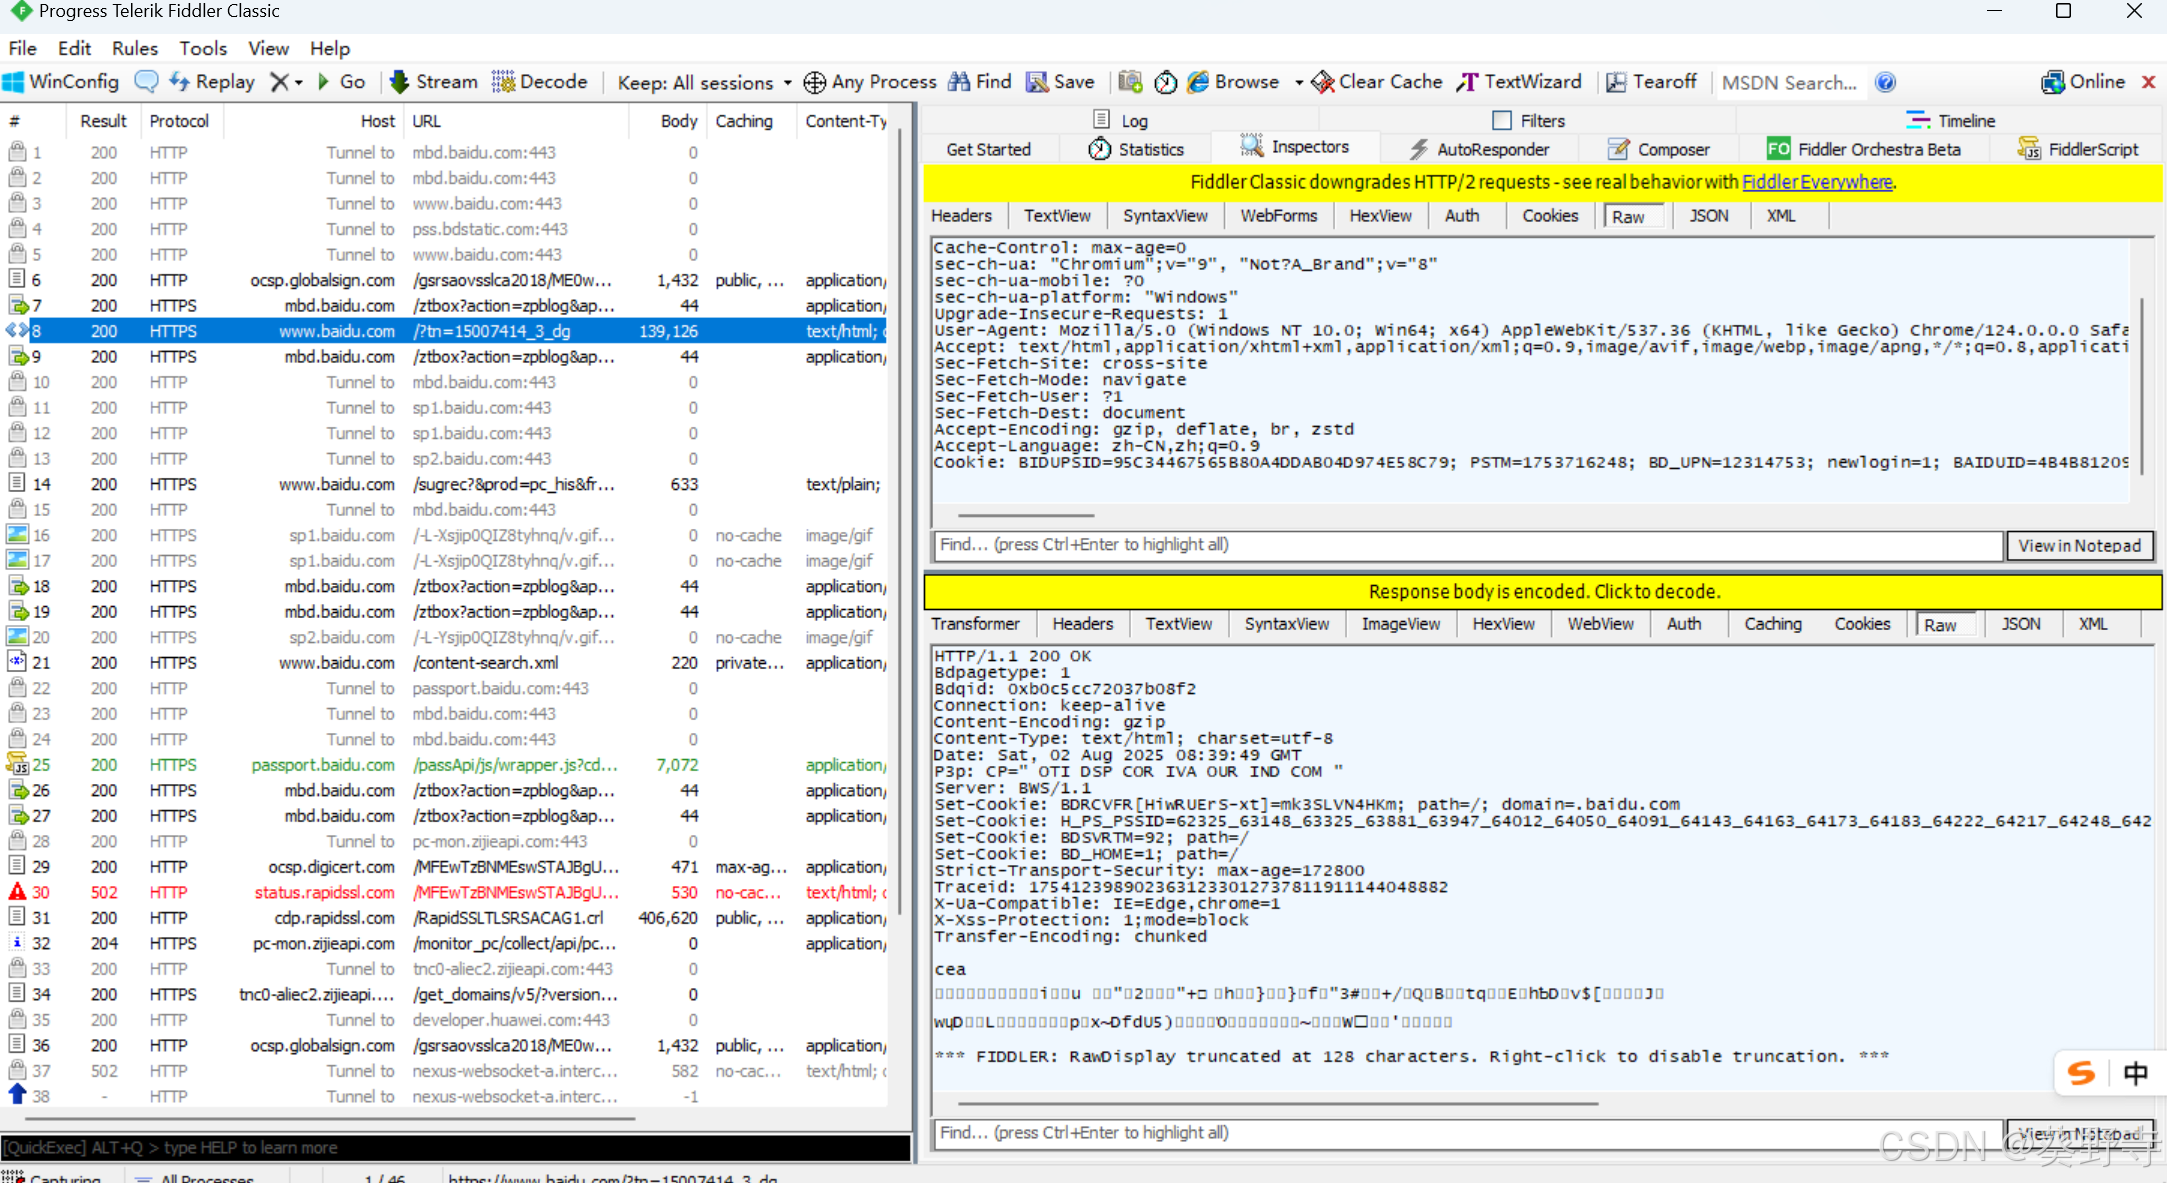Click the Online status indicator

click(x=2083, y=82)
